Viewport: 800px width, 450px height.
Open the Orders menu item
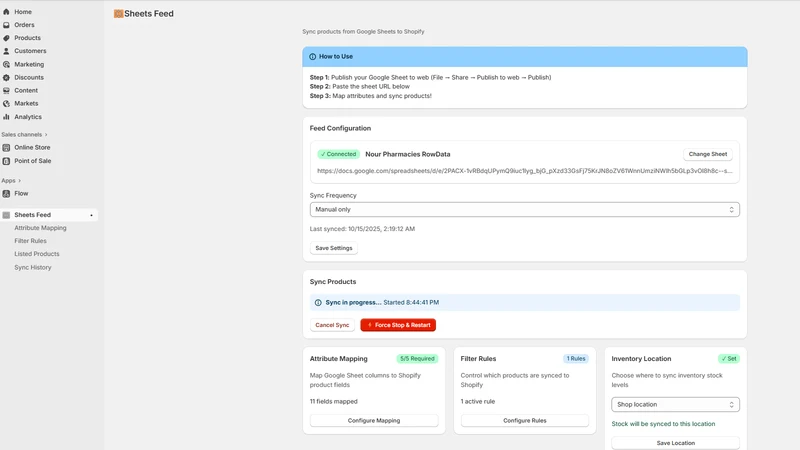coord(24,25)
